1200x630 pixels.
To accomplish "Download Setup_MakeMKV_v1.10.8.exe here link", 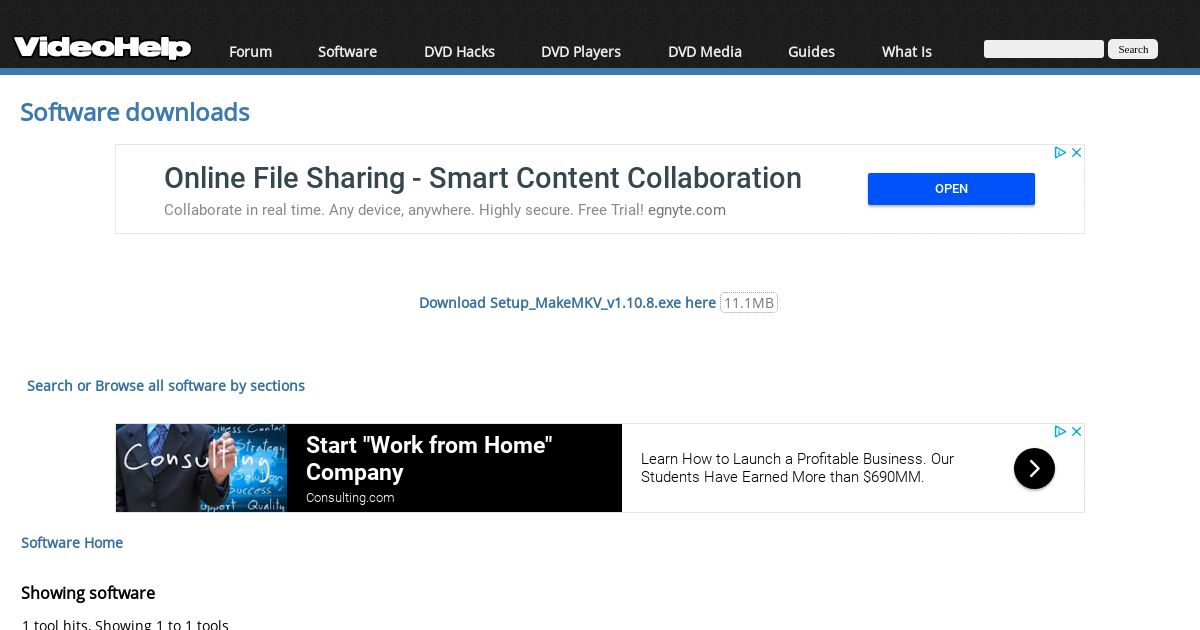I will click(567, 302).
